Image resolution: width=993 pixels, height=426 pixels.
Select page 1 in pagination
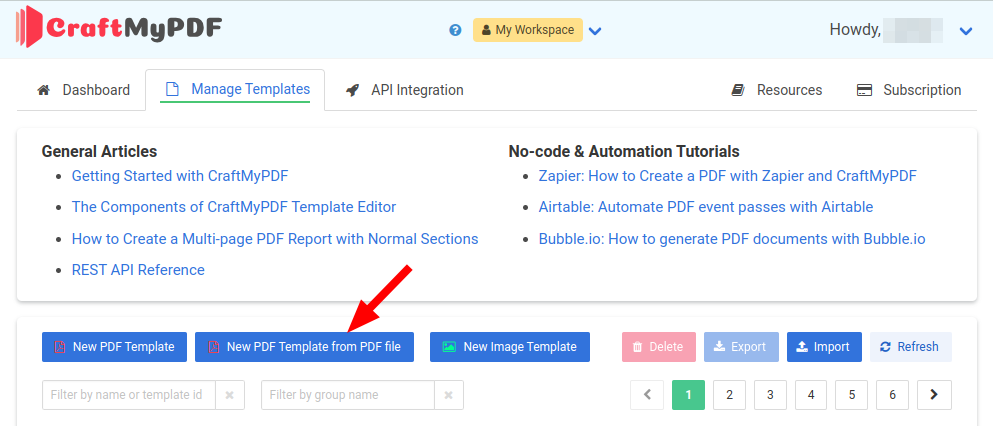coord(688,395)
